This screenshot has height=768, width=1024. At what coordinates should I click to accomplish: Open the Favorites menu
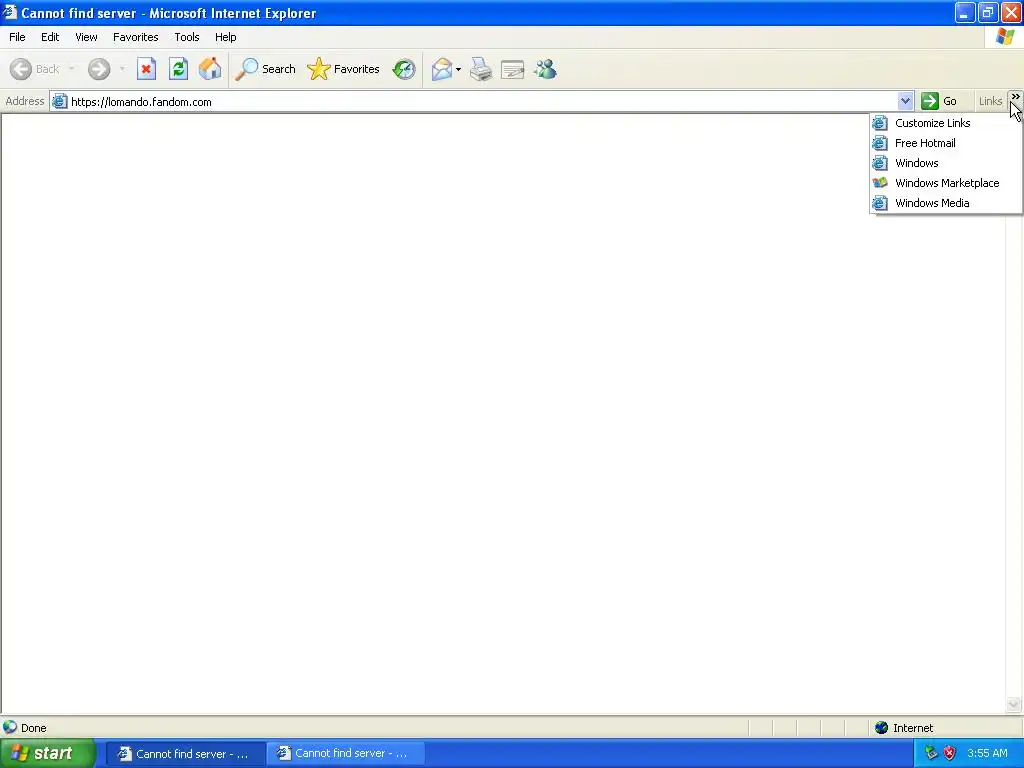click(x=136, y=37)
